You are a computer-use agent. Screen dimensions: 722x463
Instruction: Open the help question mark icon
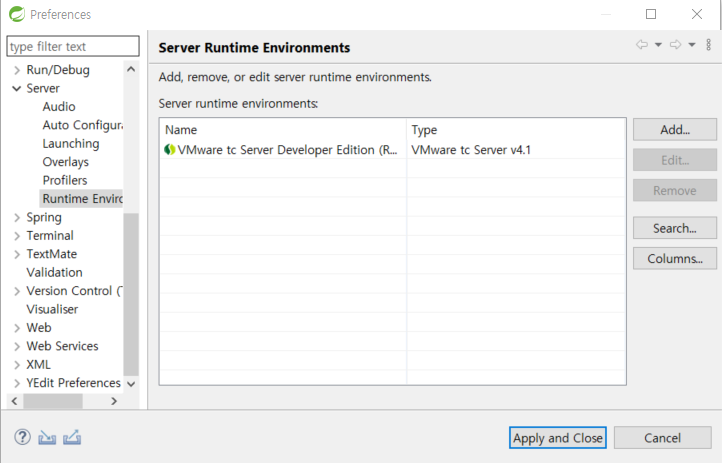[x=22, y=437]
